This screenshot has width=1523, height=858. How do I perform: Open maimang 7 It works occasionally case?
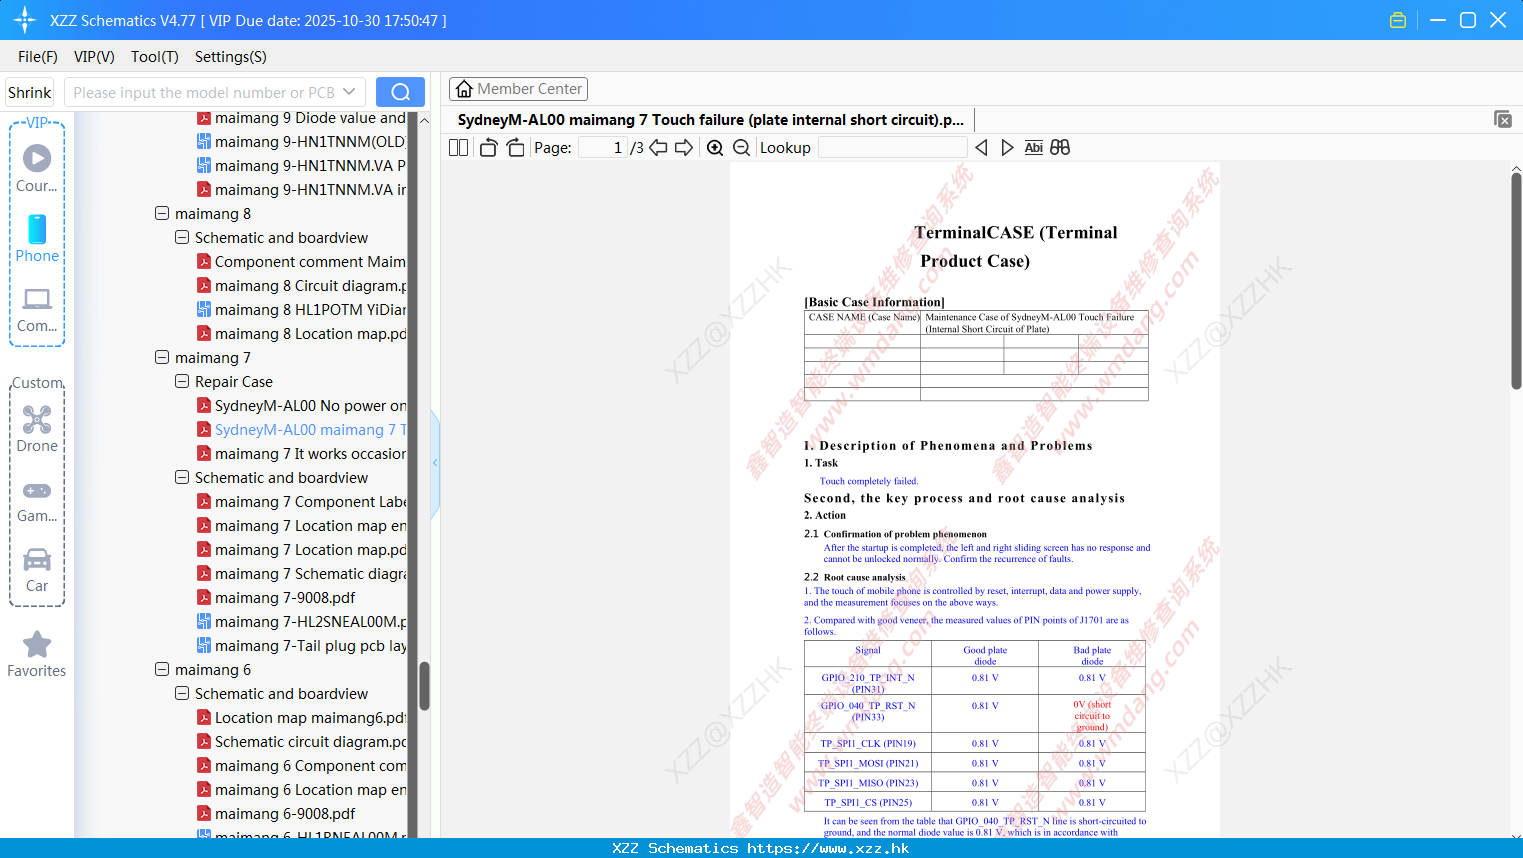(x=302, y=454)
